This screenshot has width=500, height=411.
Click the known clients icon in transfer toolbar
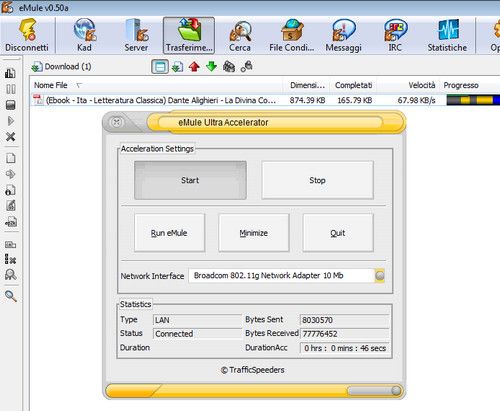click(x=247, y=66)
